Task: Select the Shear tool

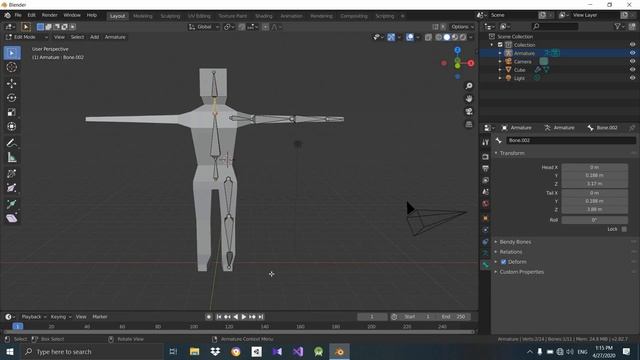Action: [11, 218]
